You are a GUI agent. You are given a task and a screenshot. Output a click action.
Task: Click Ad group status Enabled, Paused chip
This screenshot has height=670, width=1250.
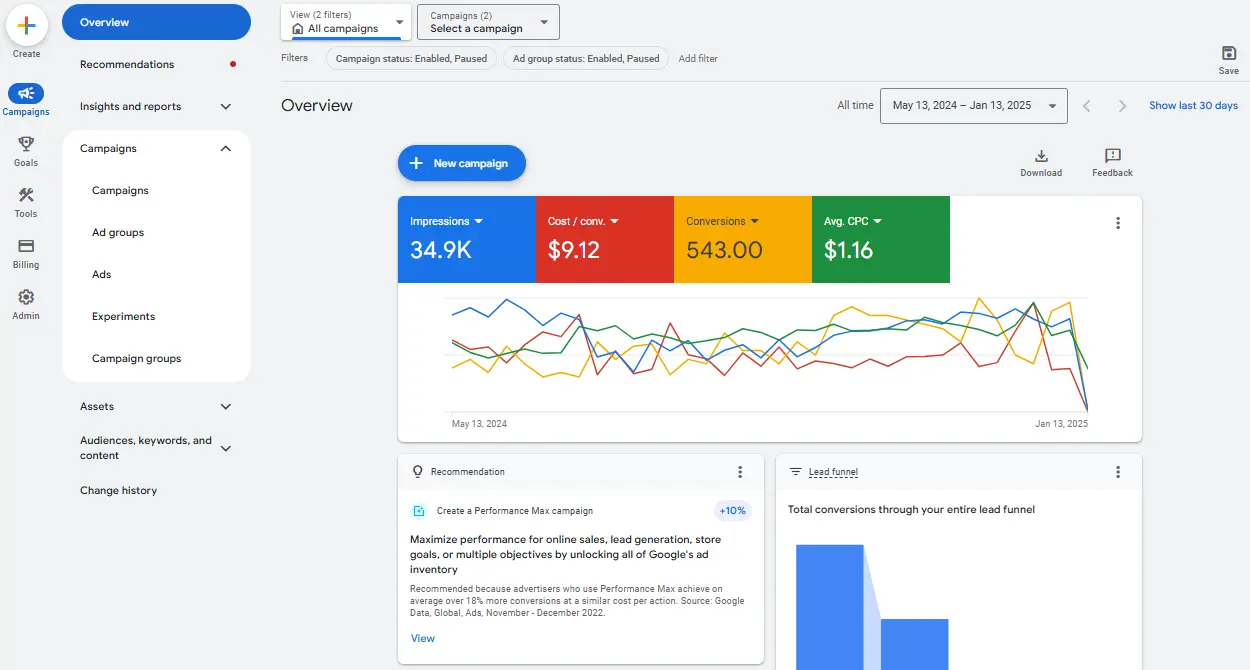coord(586,58)
